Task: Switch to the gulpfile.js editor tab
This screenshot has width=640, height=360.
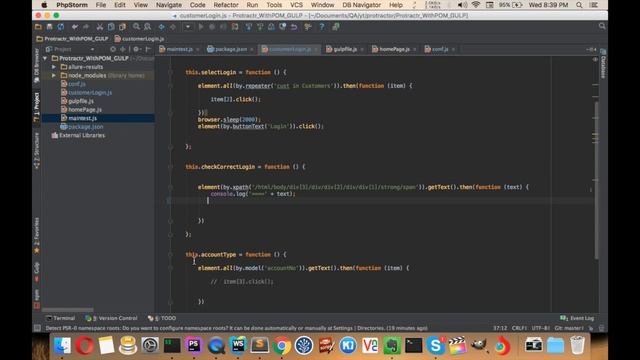Action: 345,49
